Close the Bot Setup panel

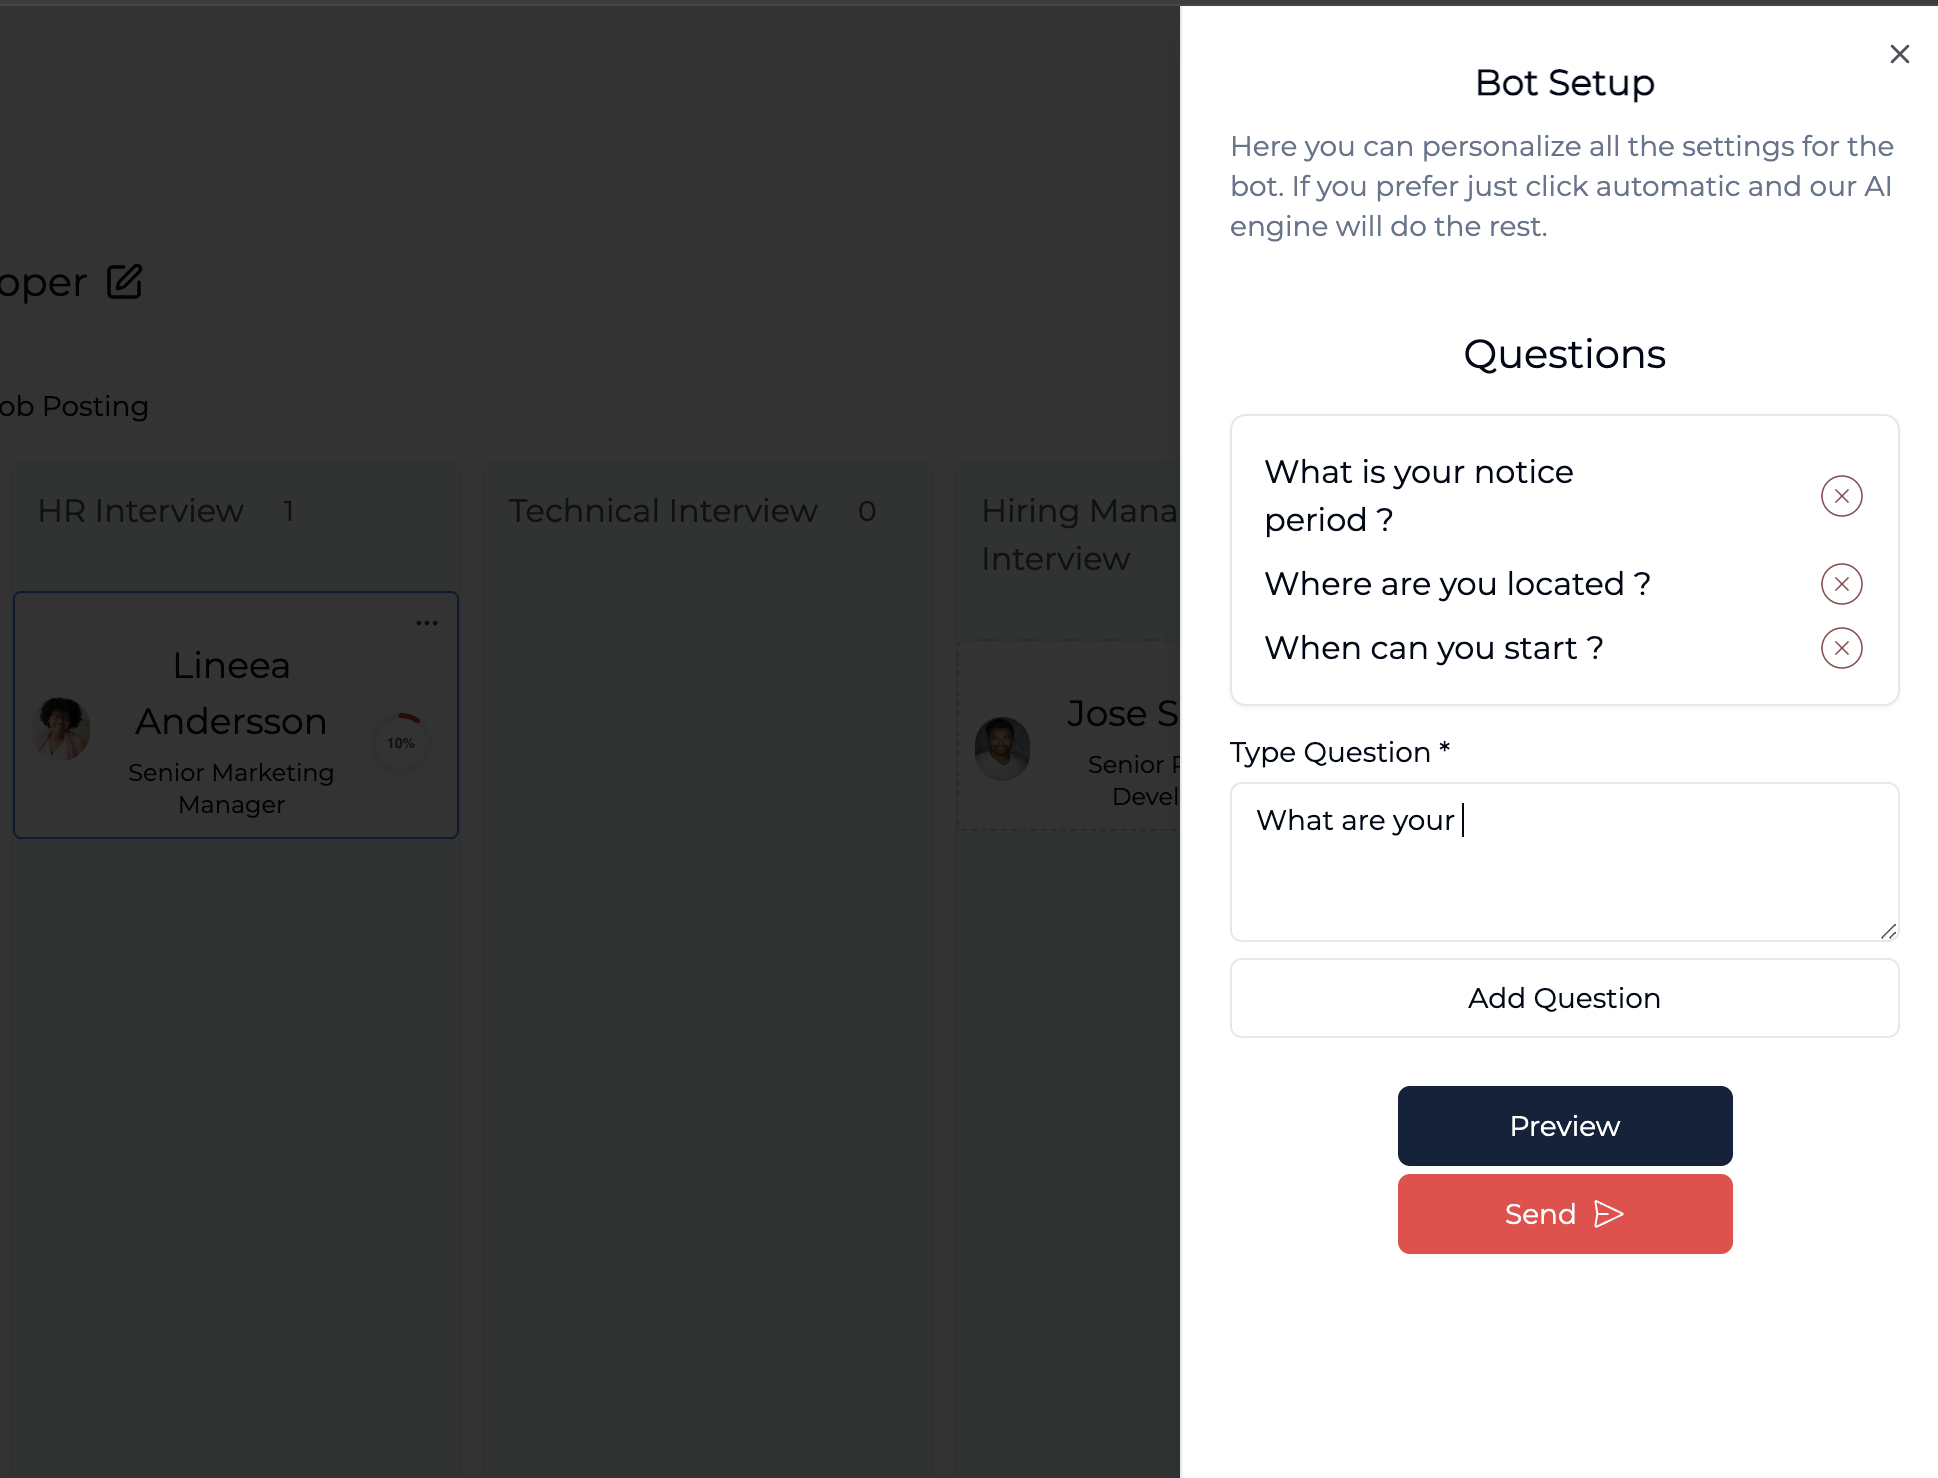tap(1899, 54)
